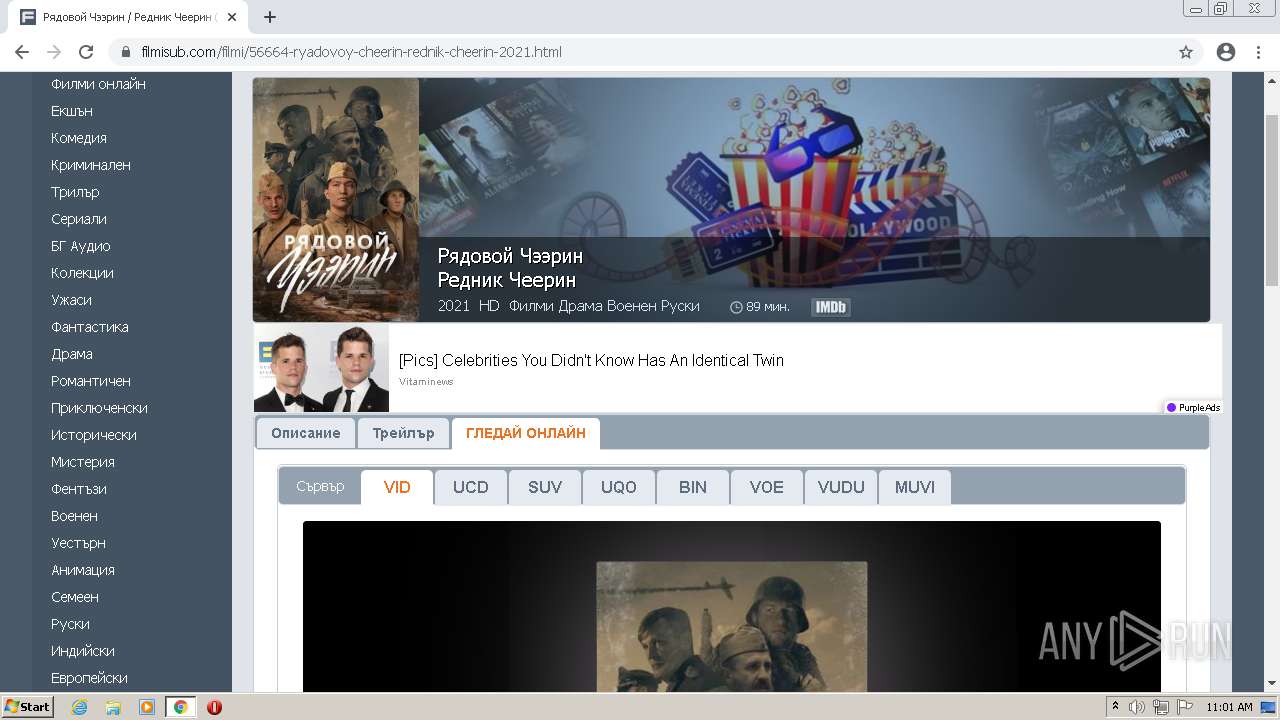Open the БГ Аудио category
The width and height of the screenshot is (1280, 720).
pos(81,246)
